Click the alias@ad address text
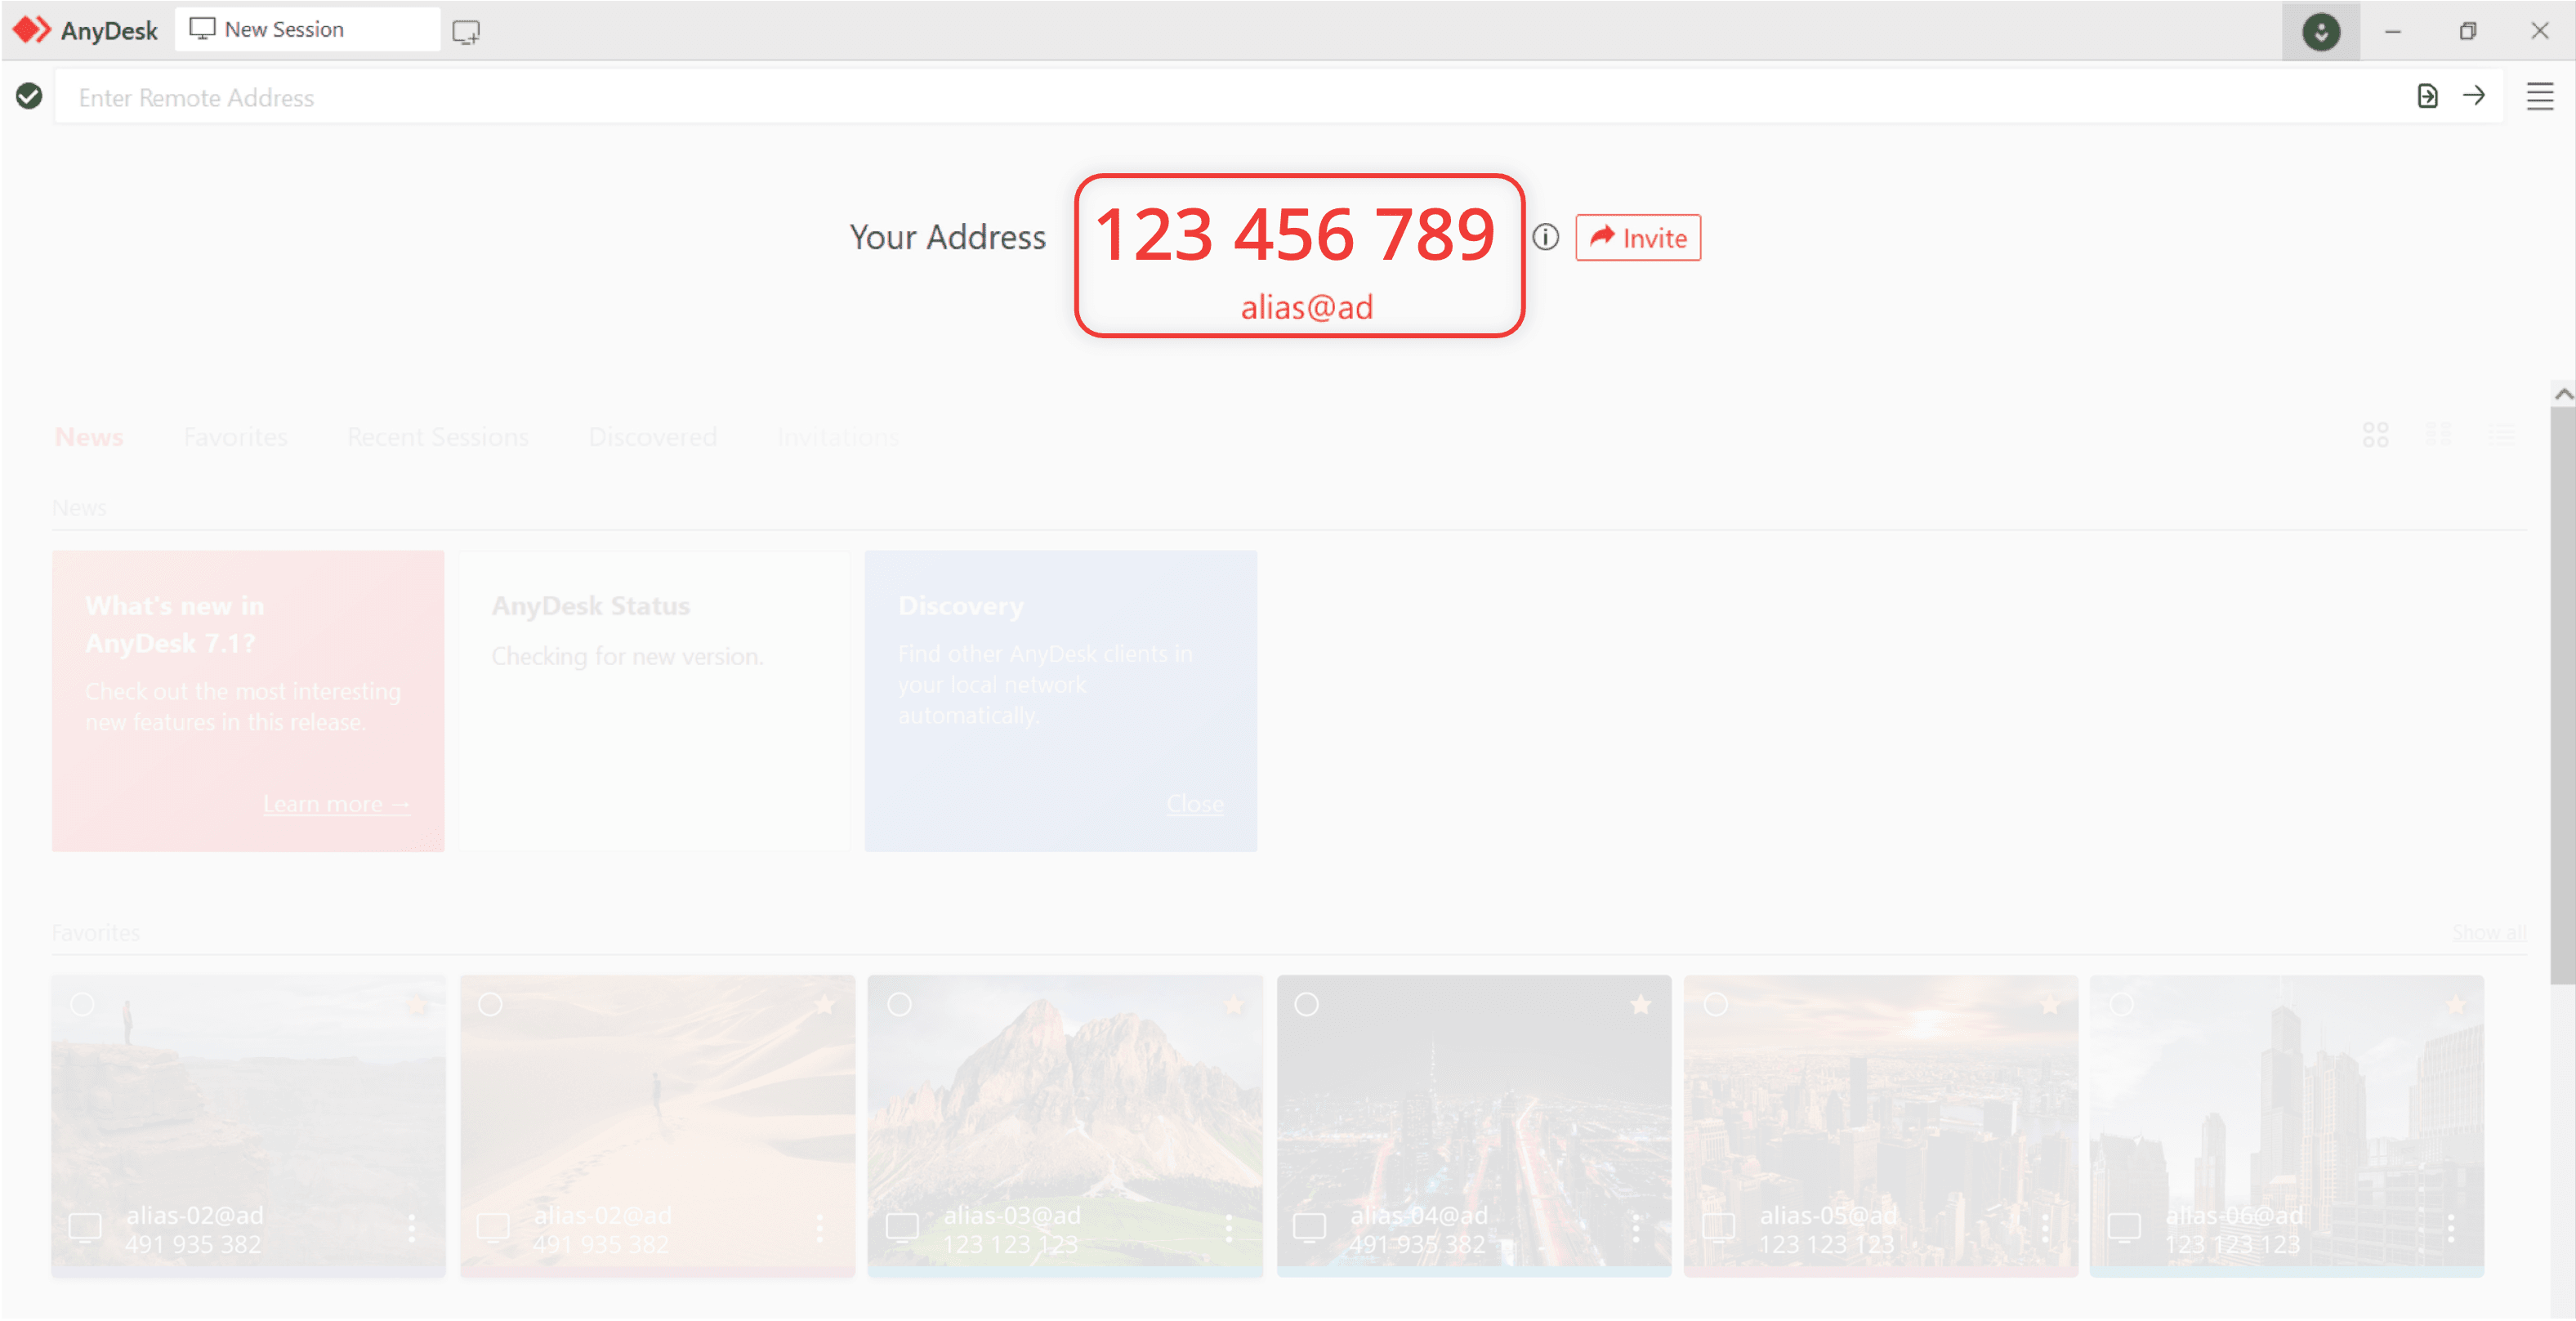 [1306, 307]
